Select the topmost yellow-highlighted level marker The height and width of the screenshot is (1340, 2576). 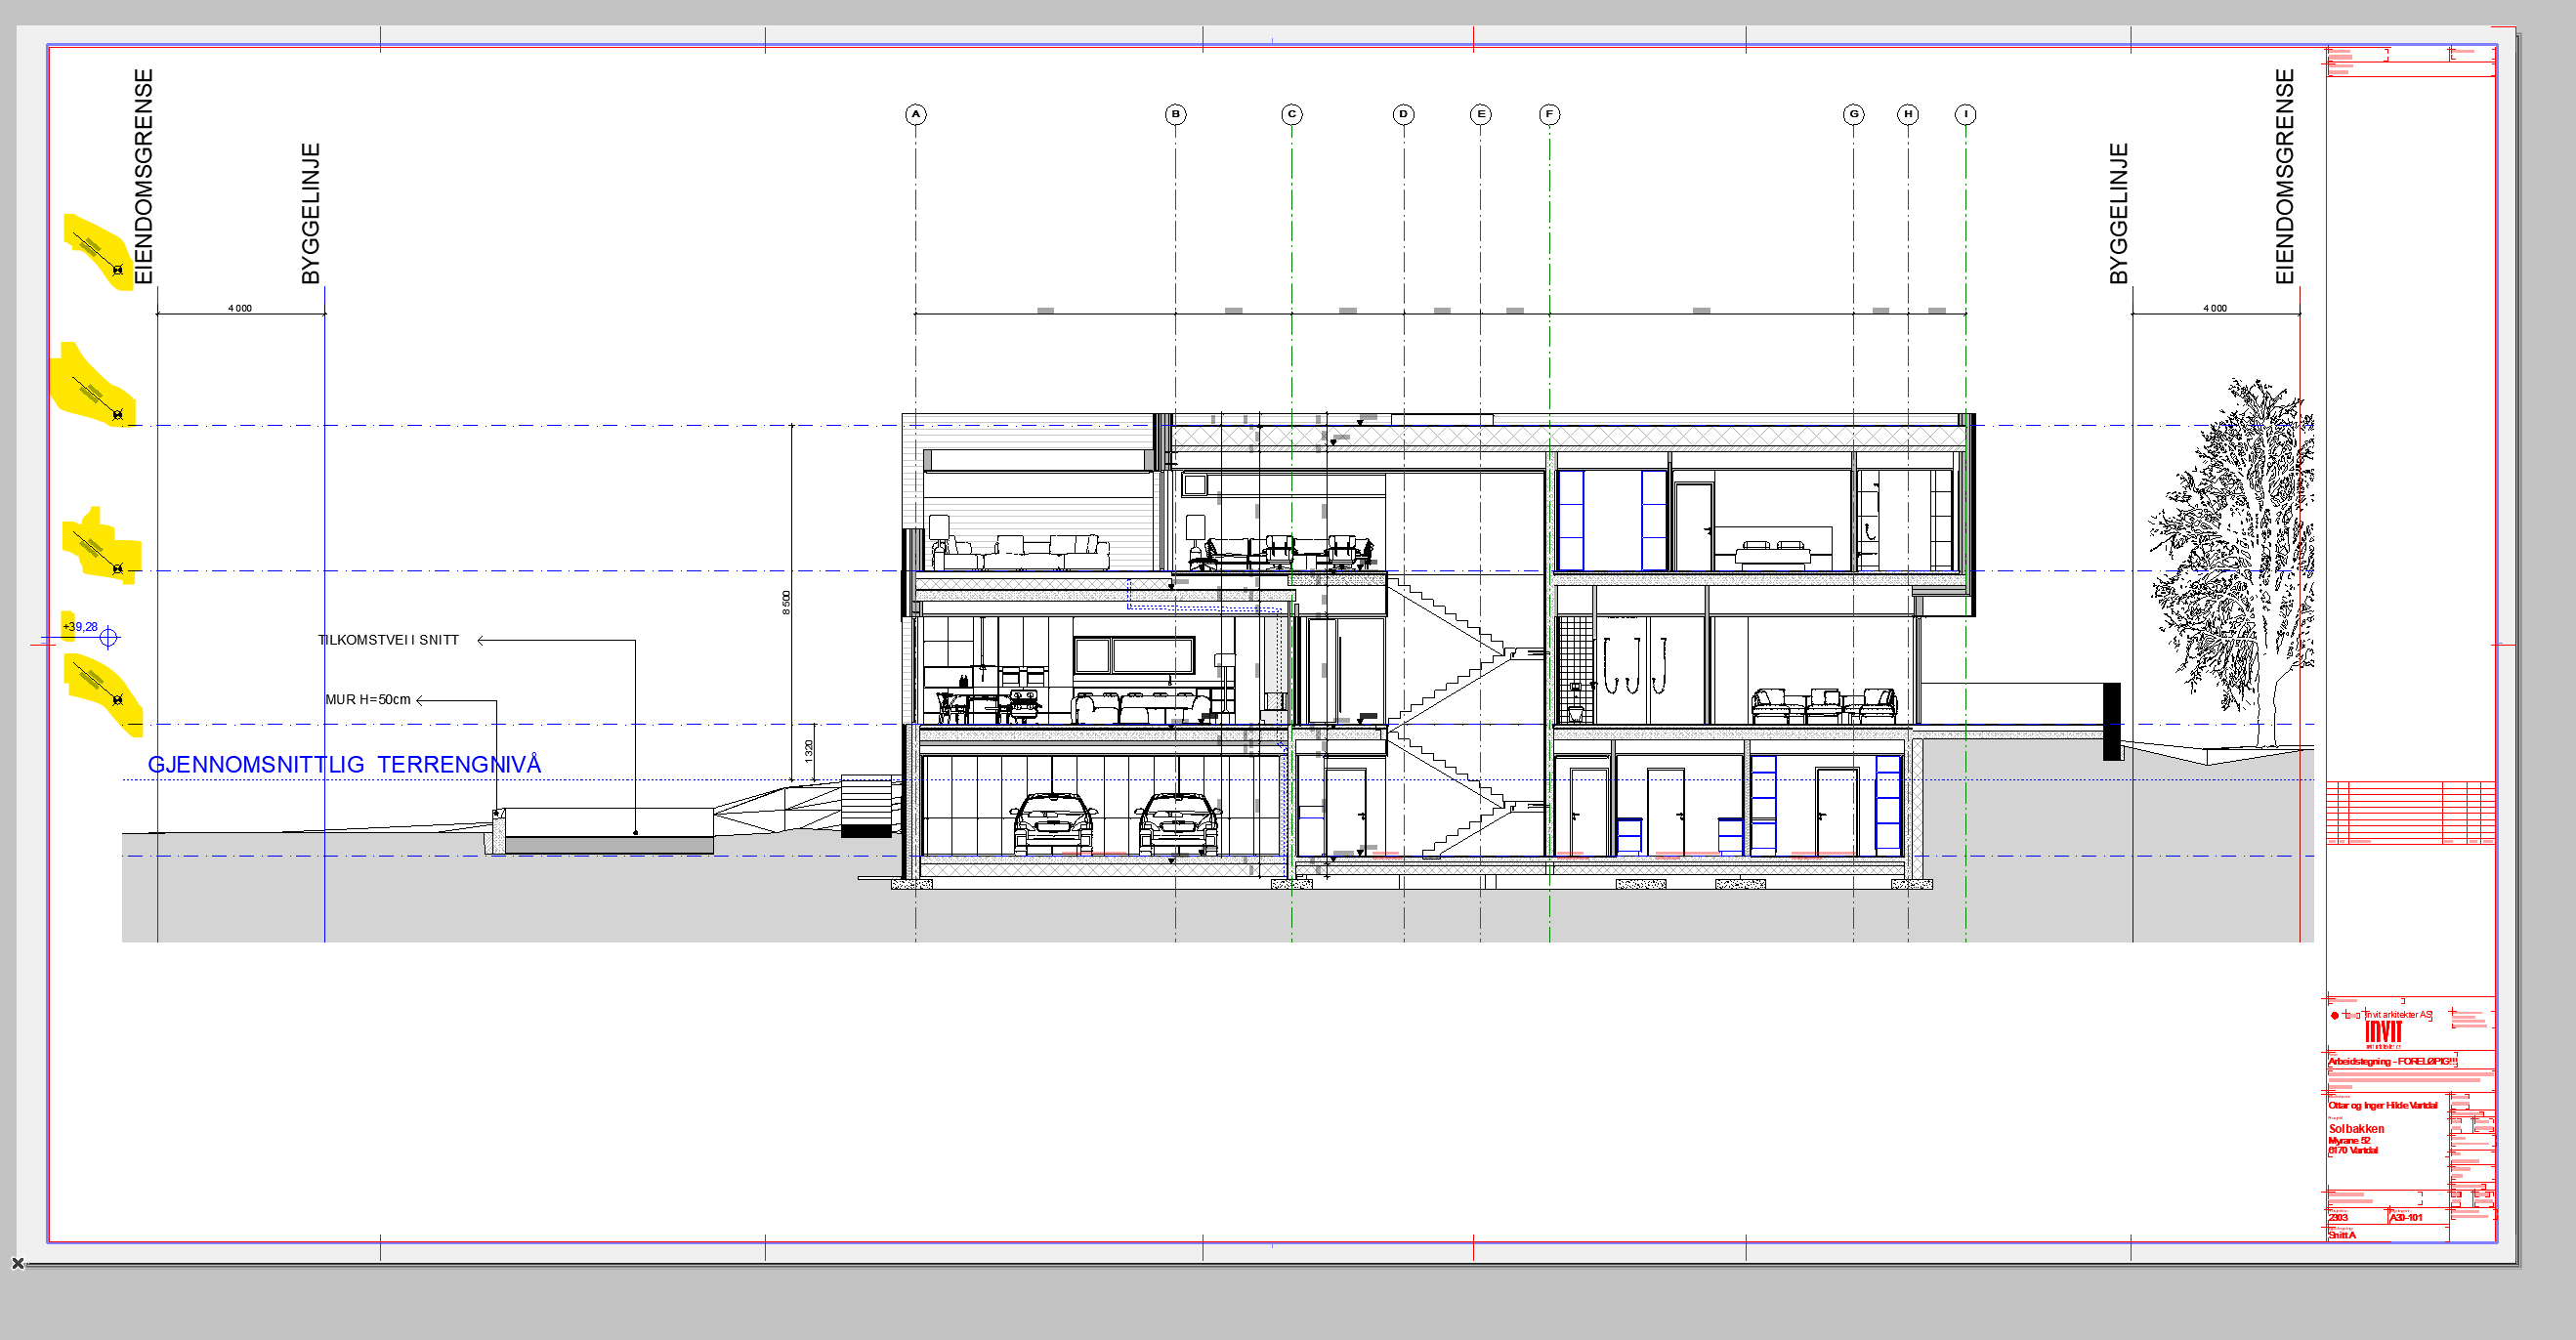tap(99, 251)
